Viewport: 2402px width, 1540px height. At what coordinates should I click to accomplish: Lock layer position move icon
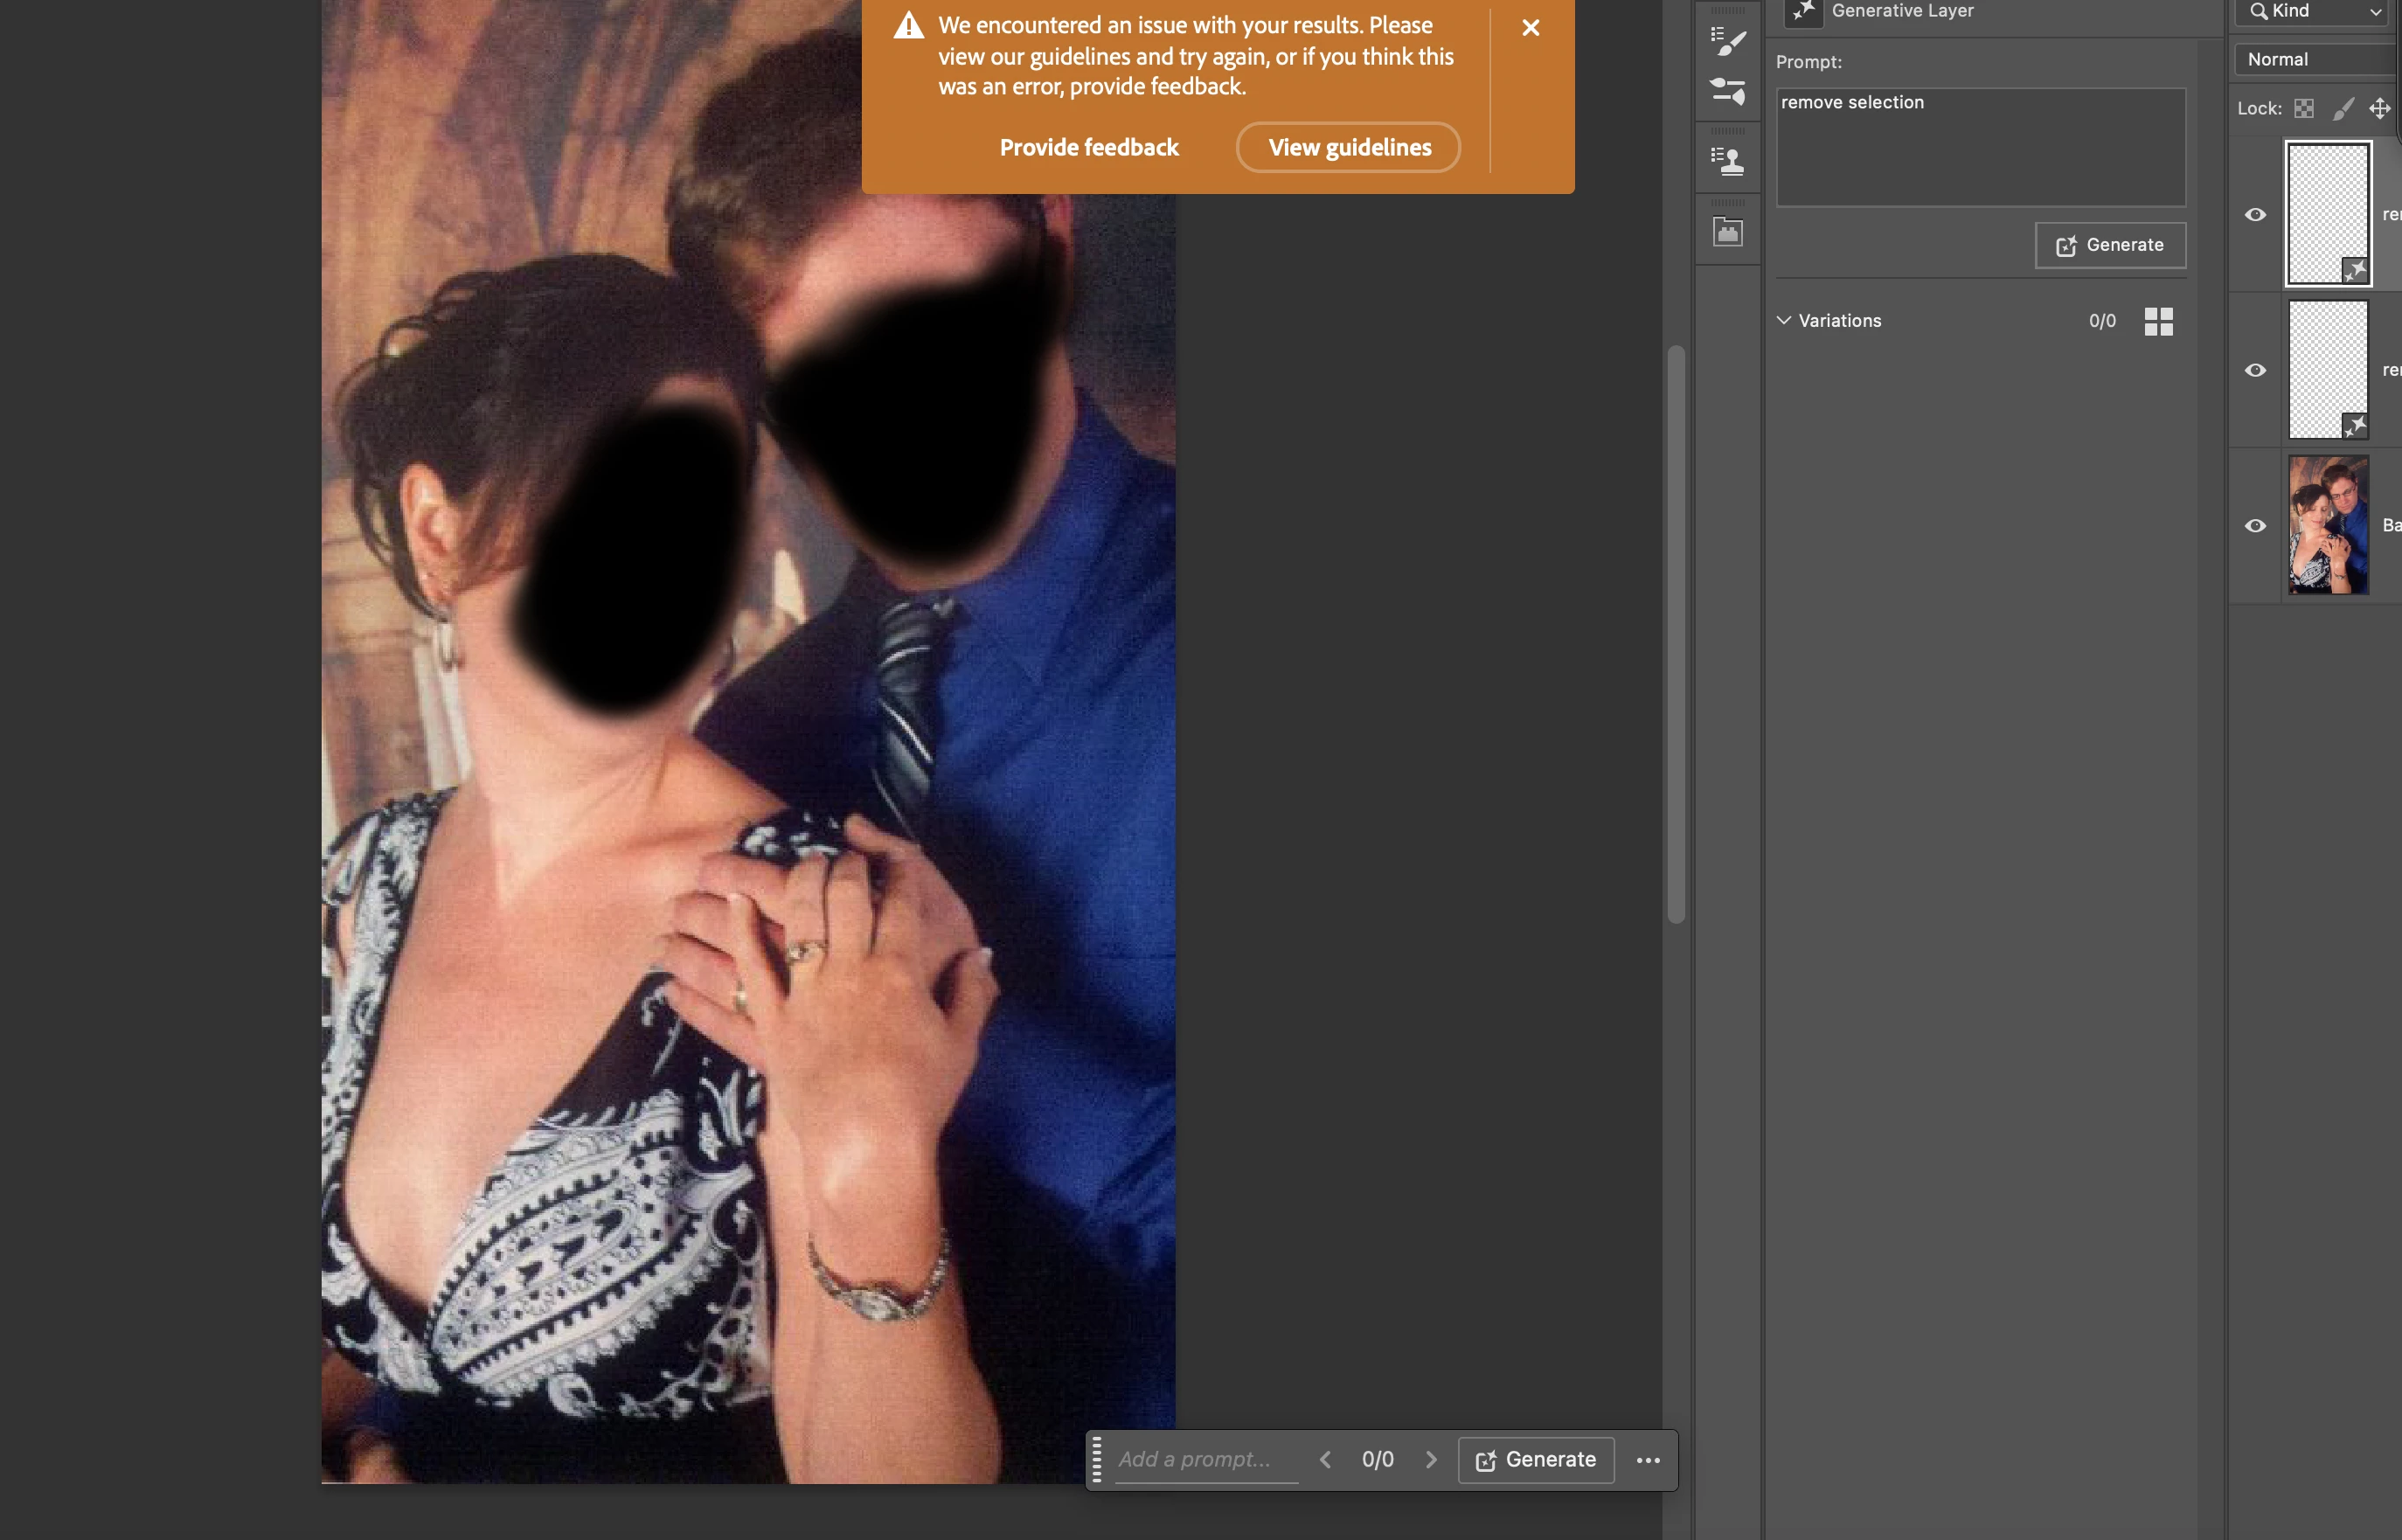[2380, 108]
